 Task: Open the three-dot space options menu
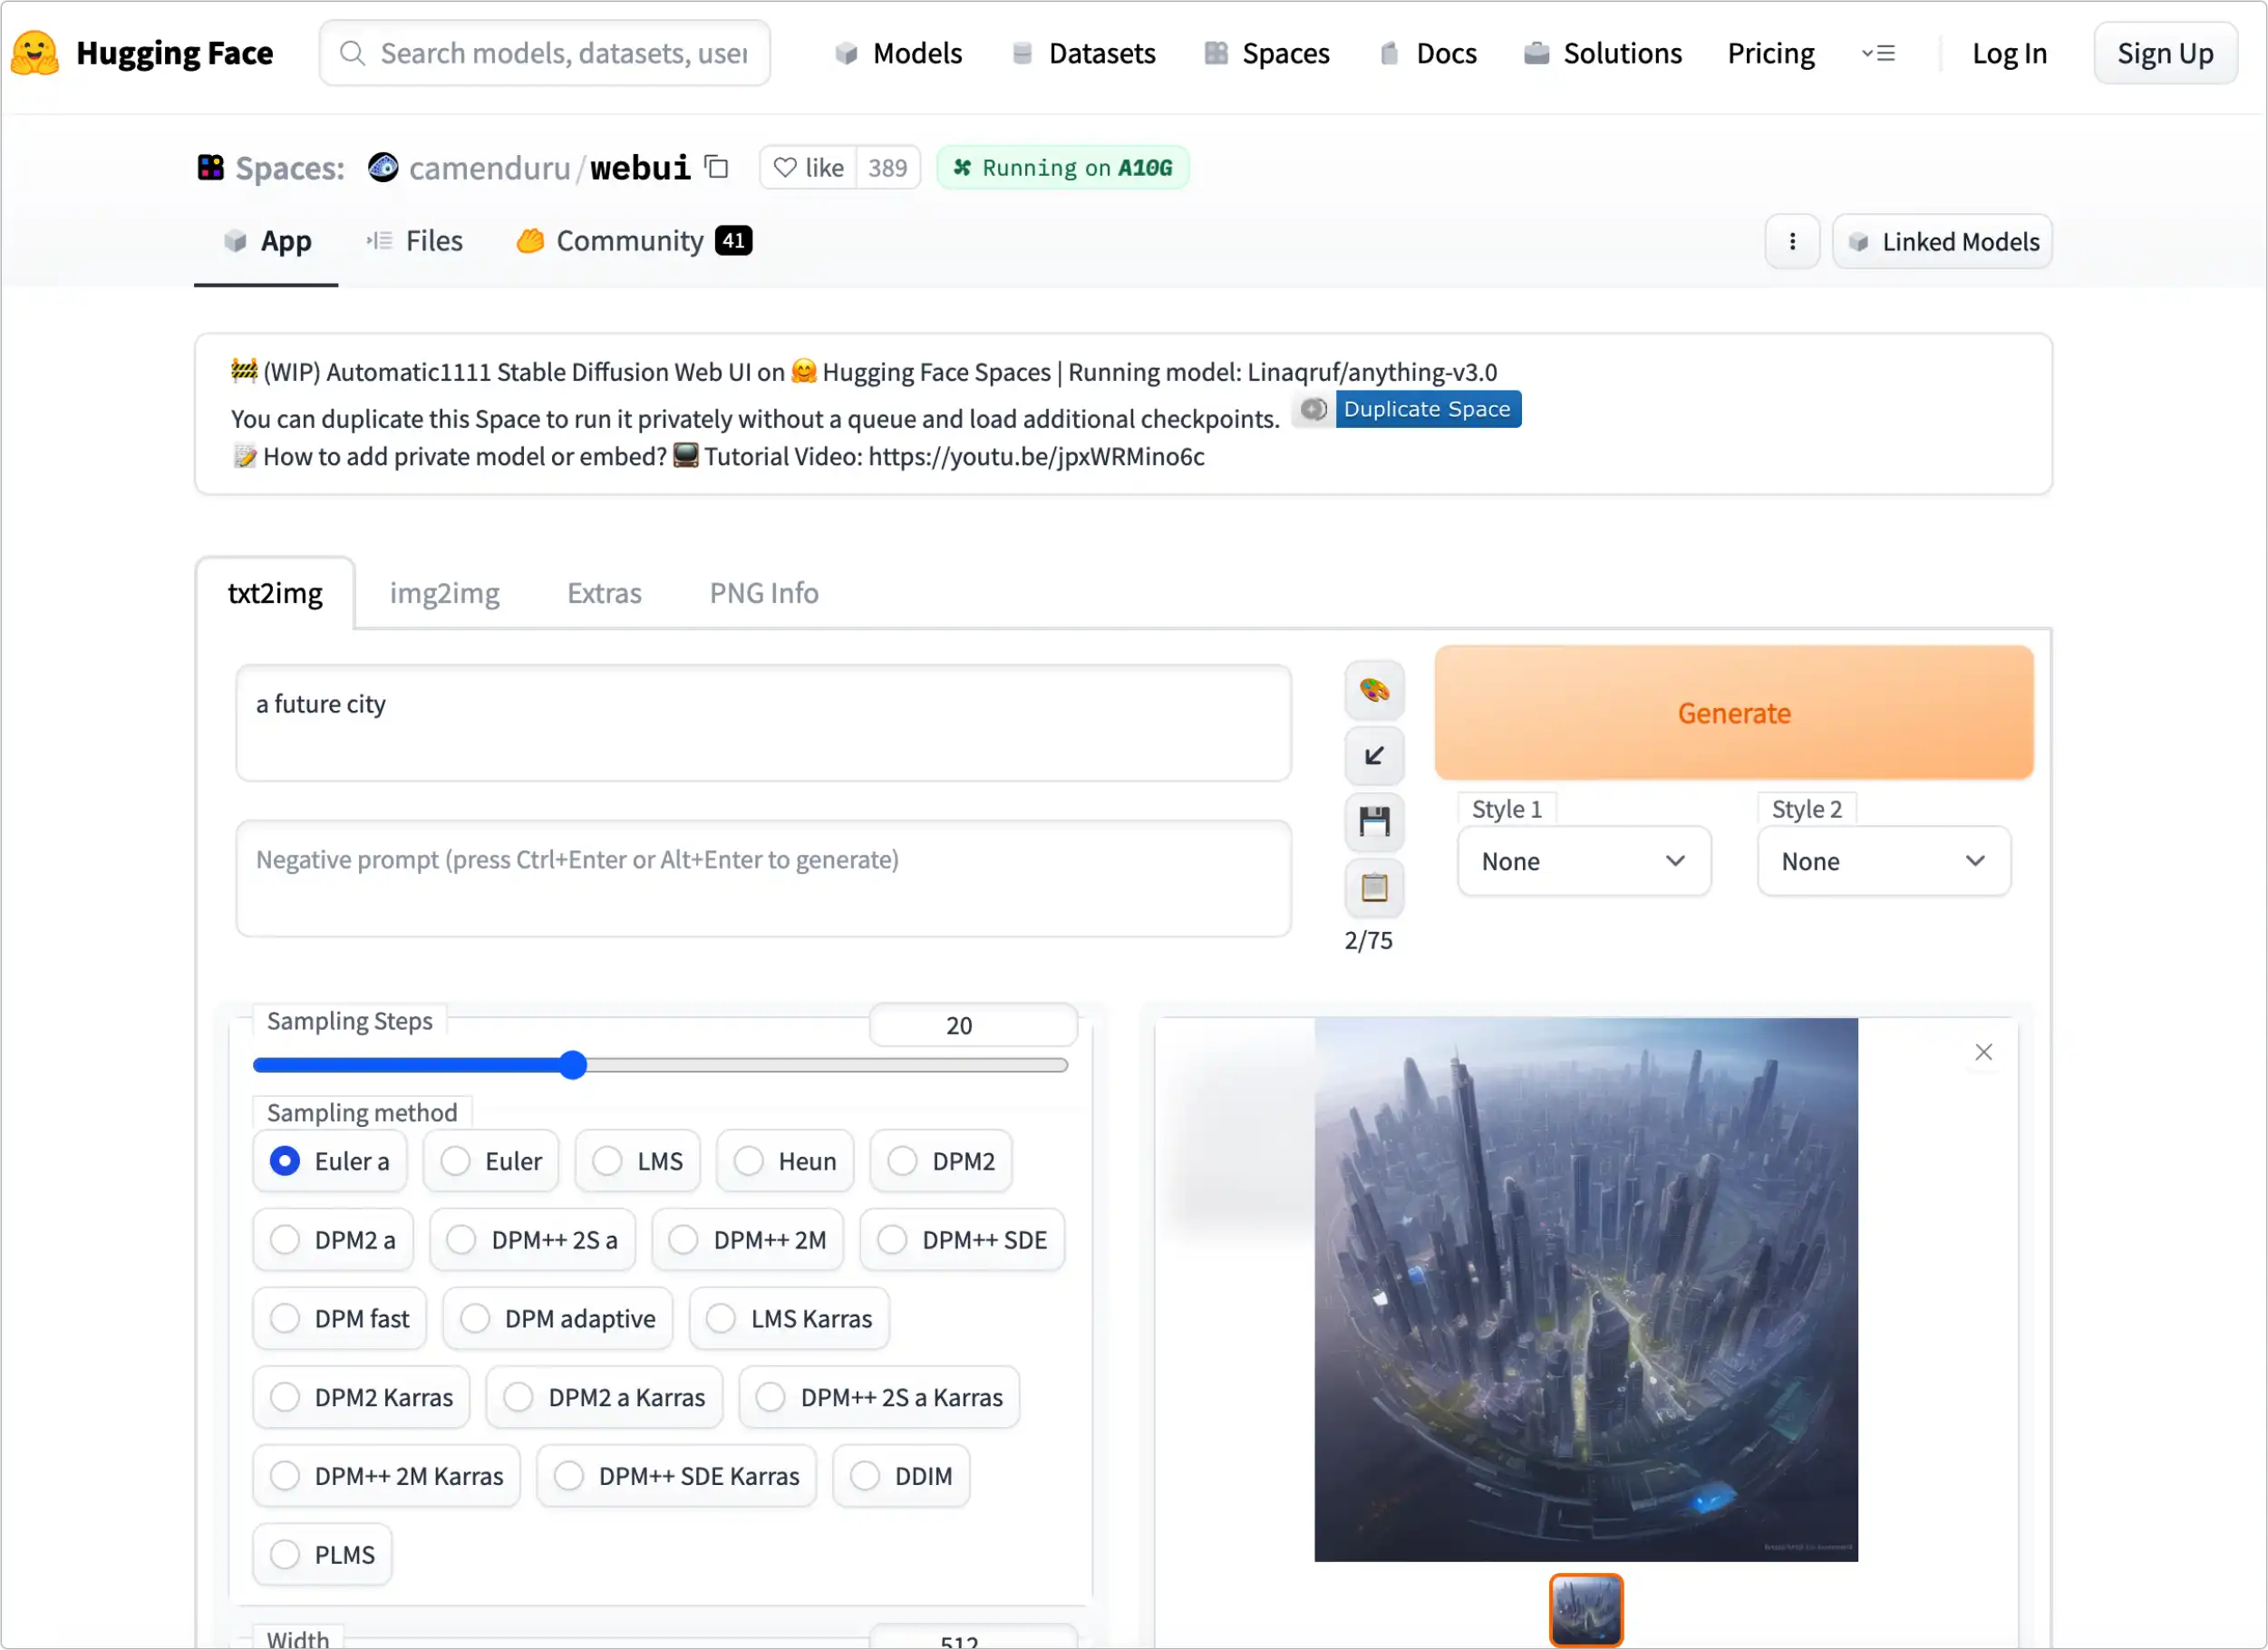1791,241
